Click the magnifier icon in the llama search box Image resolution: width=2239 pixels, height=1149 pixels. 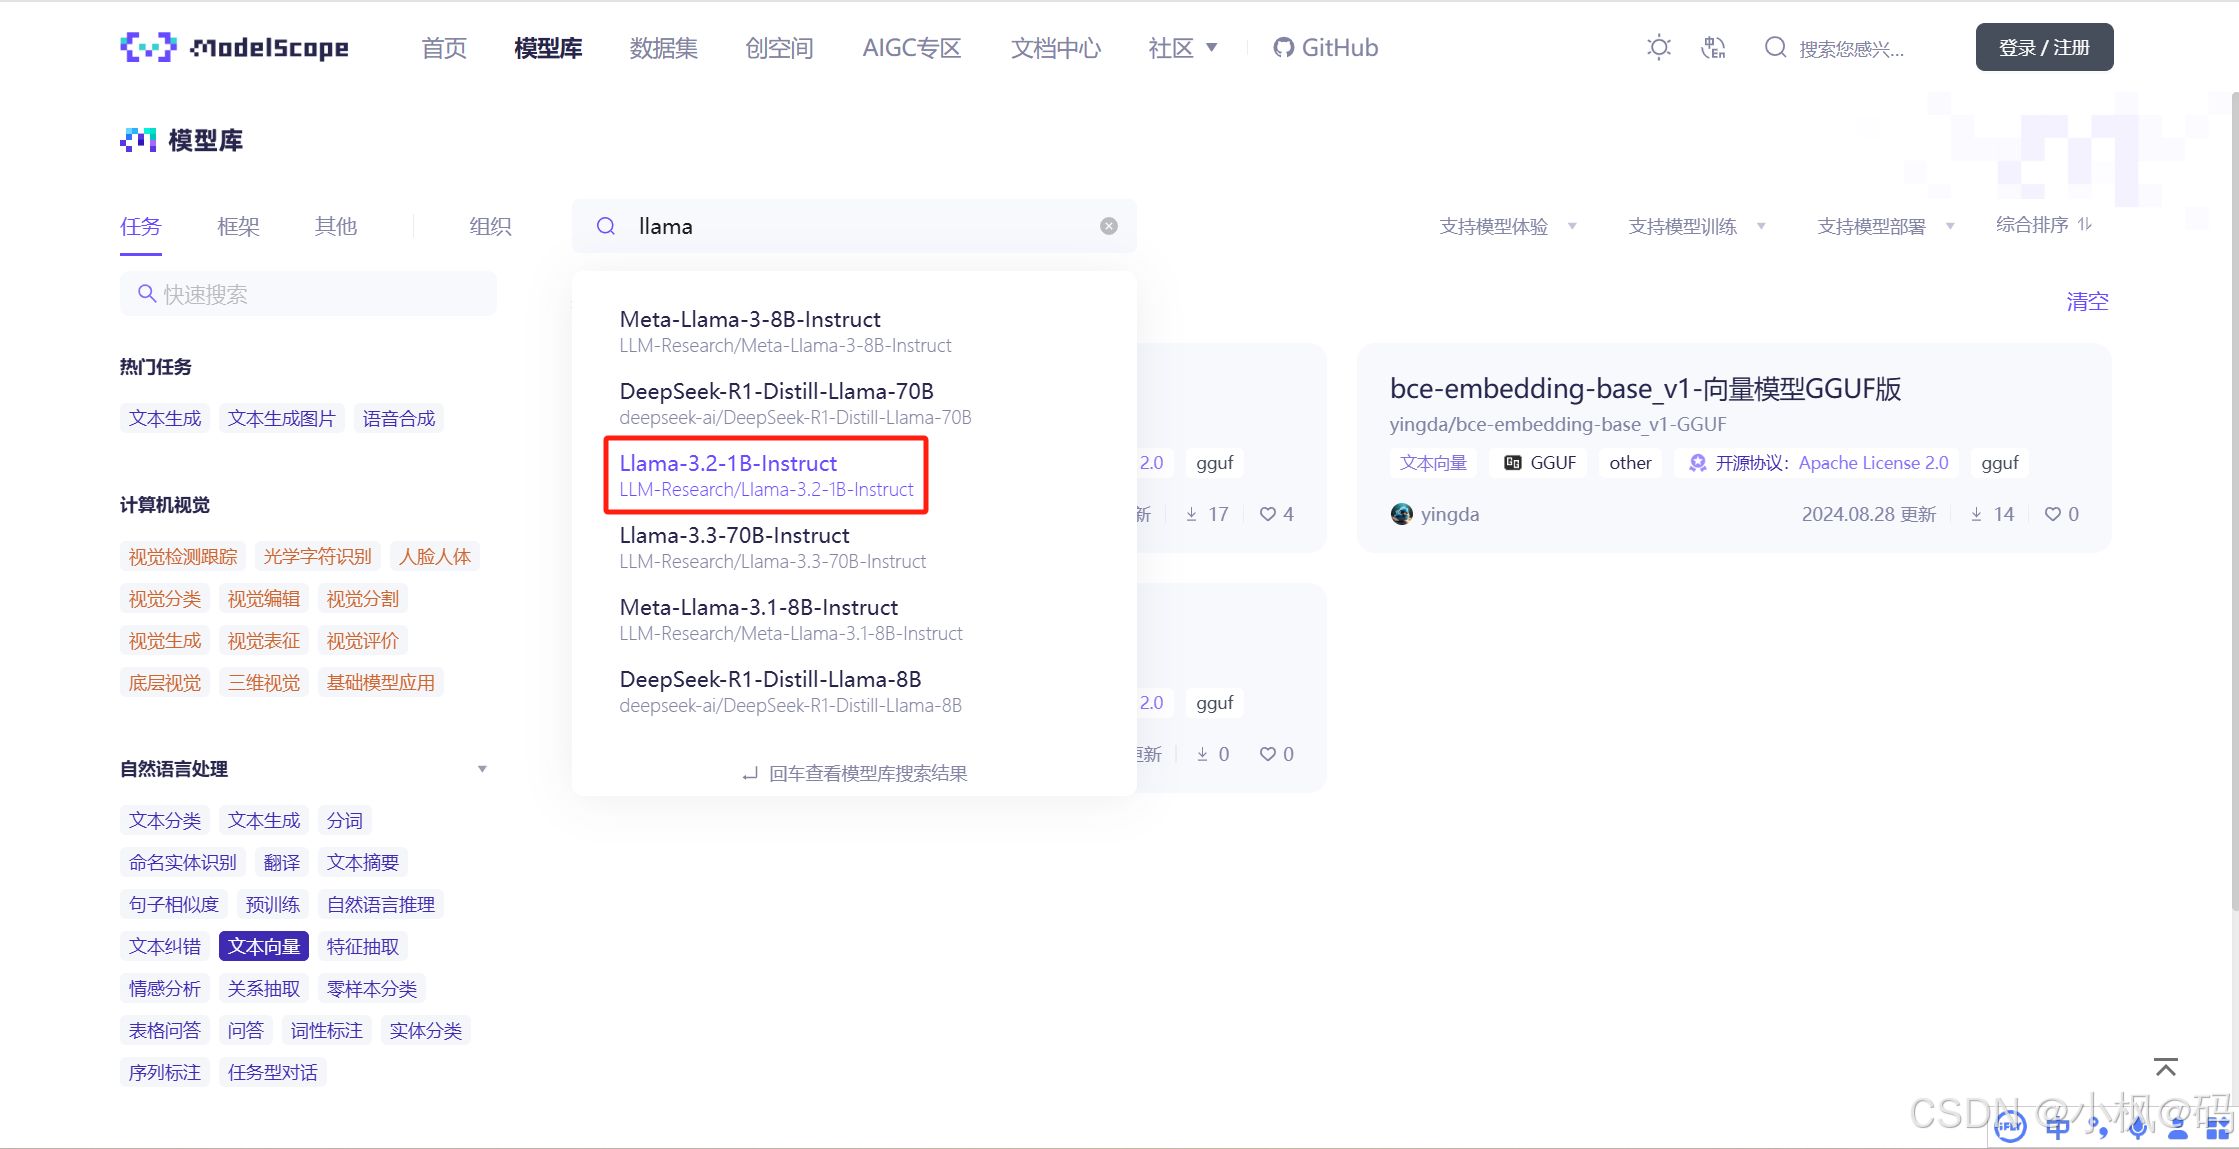coord(606,226)
